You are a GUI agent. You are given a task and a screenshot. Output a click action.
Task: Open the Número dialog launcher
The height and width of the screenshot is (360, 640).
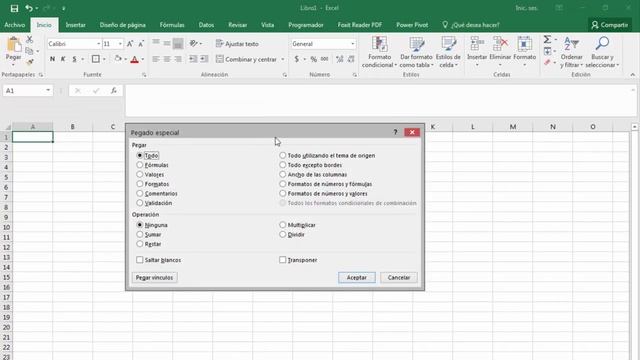(355, 75)
